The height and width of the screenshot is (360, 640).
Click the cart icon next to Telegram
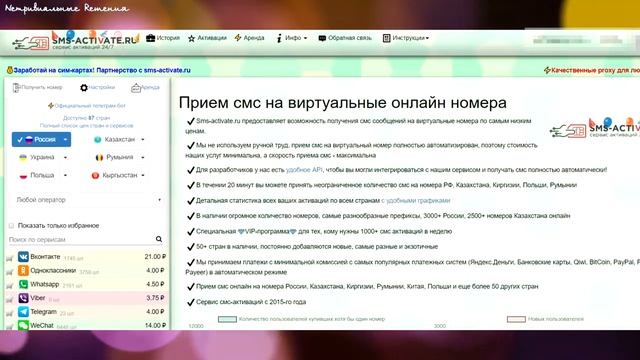tap(10, 313)
